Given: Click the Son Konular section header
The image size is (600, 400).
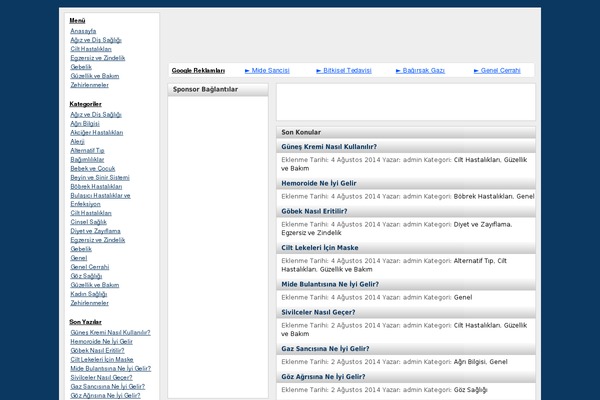Looking at the screenshot, I should (406, 132).
